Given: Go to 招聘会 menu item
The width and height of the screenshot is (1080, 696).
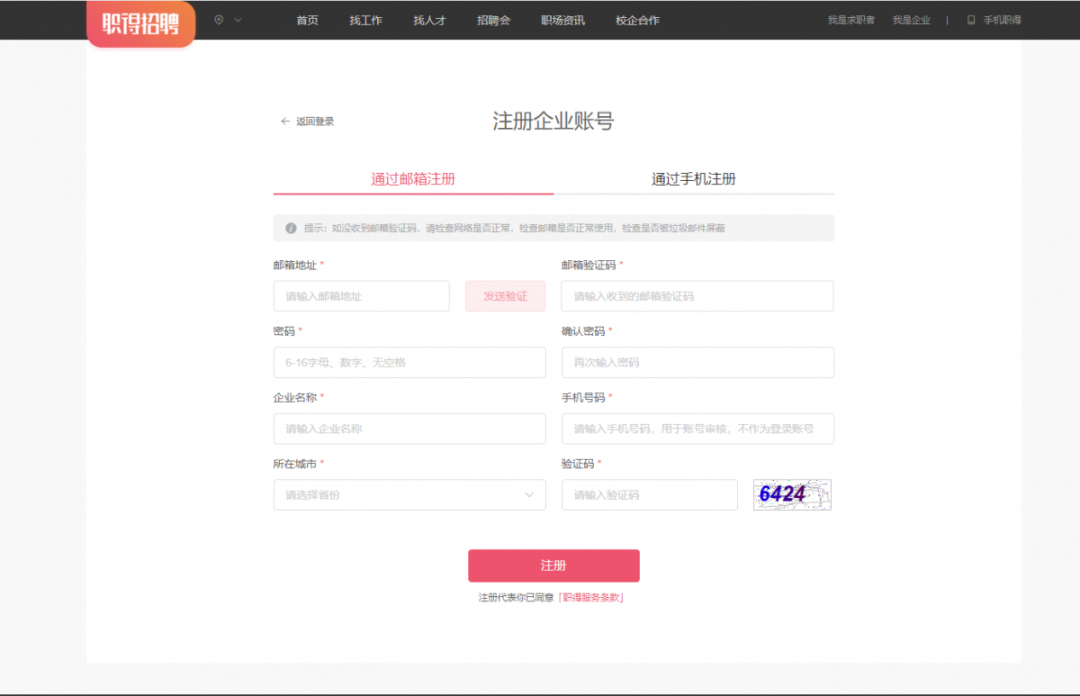Looking at the screenshot, I should [493, 20].
